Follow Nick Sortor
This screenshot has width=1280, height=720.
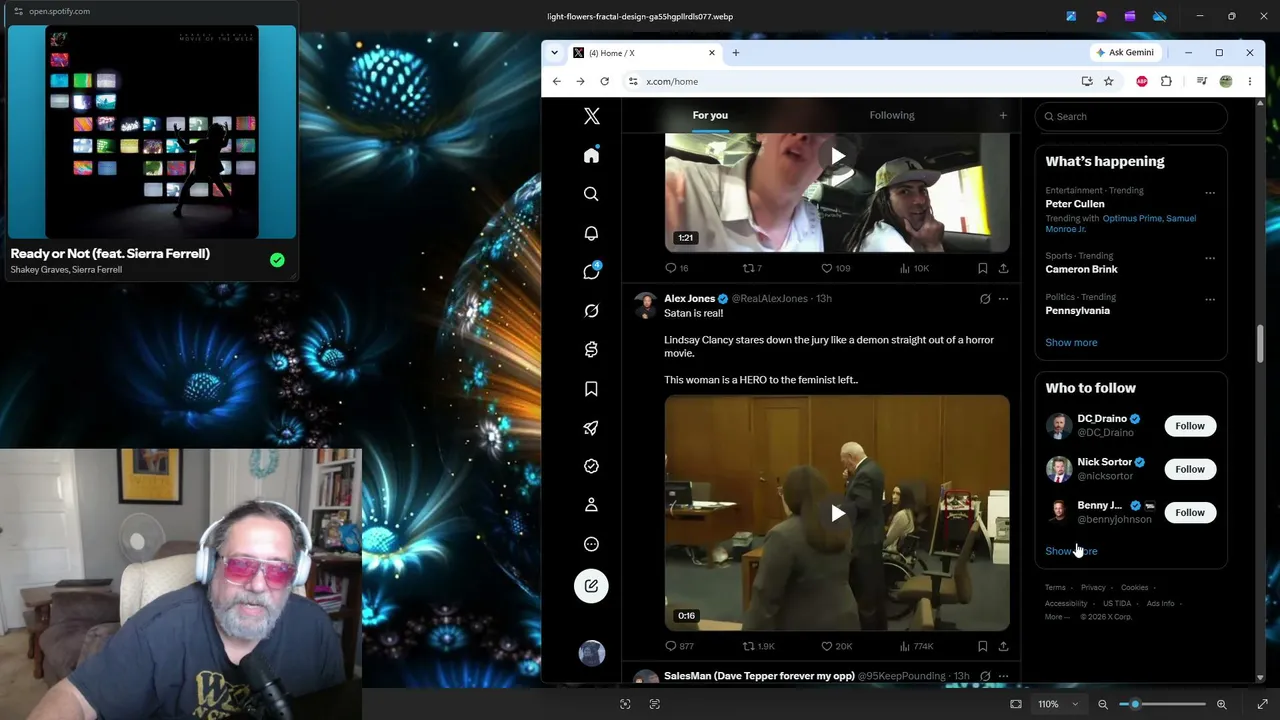coord(1190,469)
